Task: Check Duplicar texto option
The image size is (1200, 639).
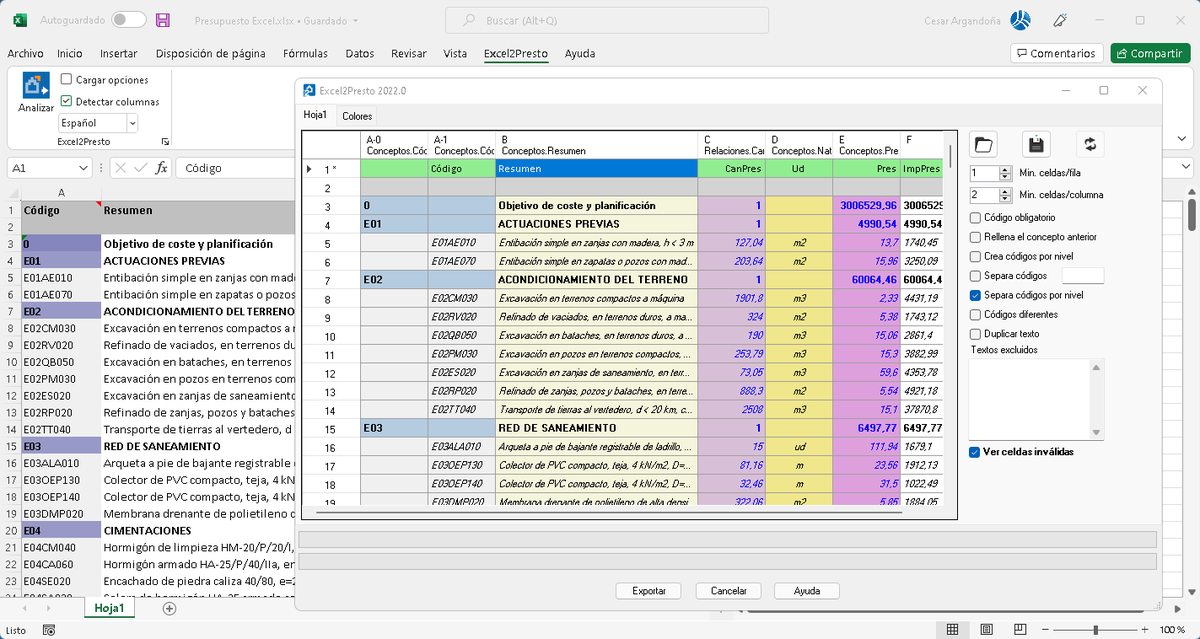Action: click(x=975, y=334)
